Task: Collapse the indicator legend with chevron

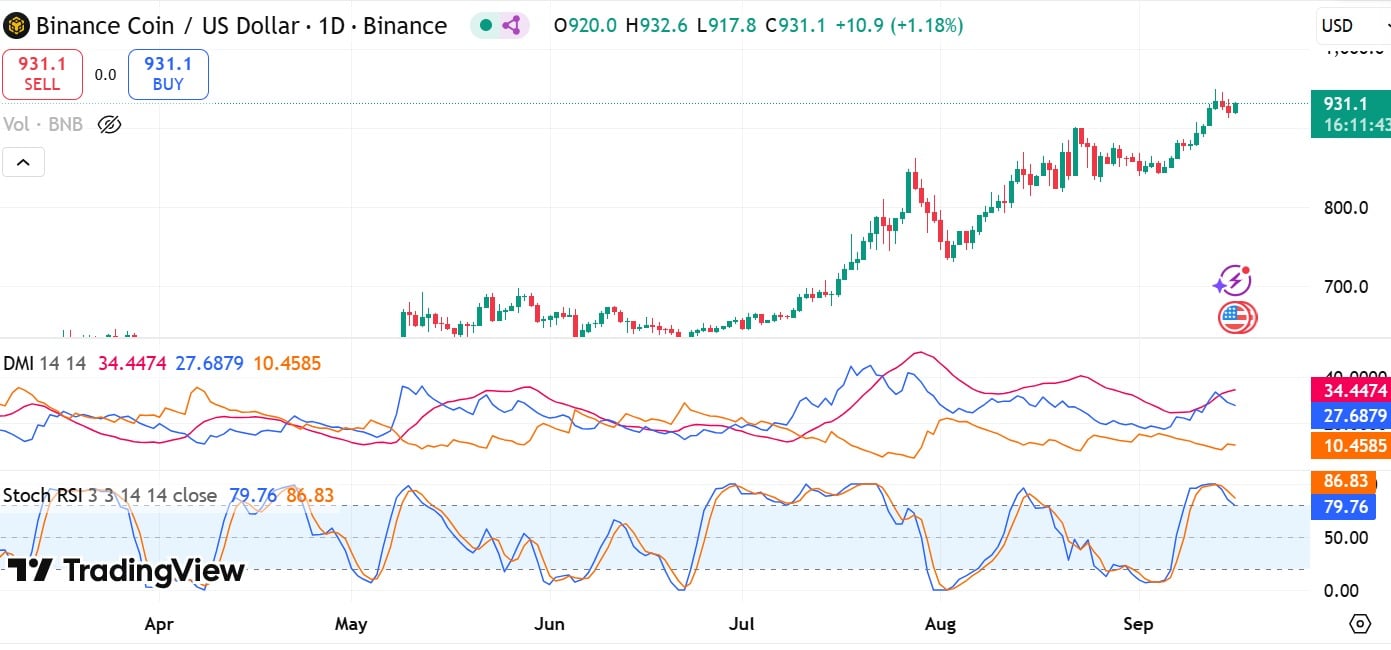Action: coord(23,161)
